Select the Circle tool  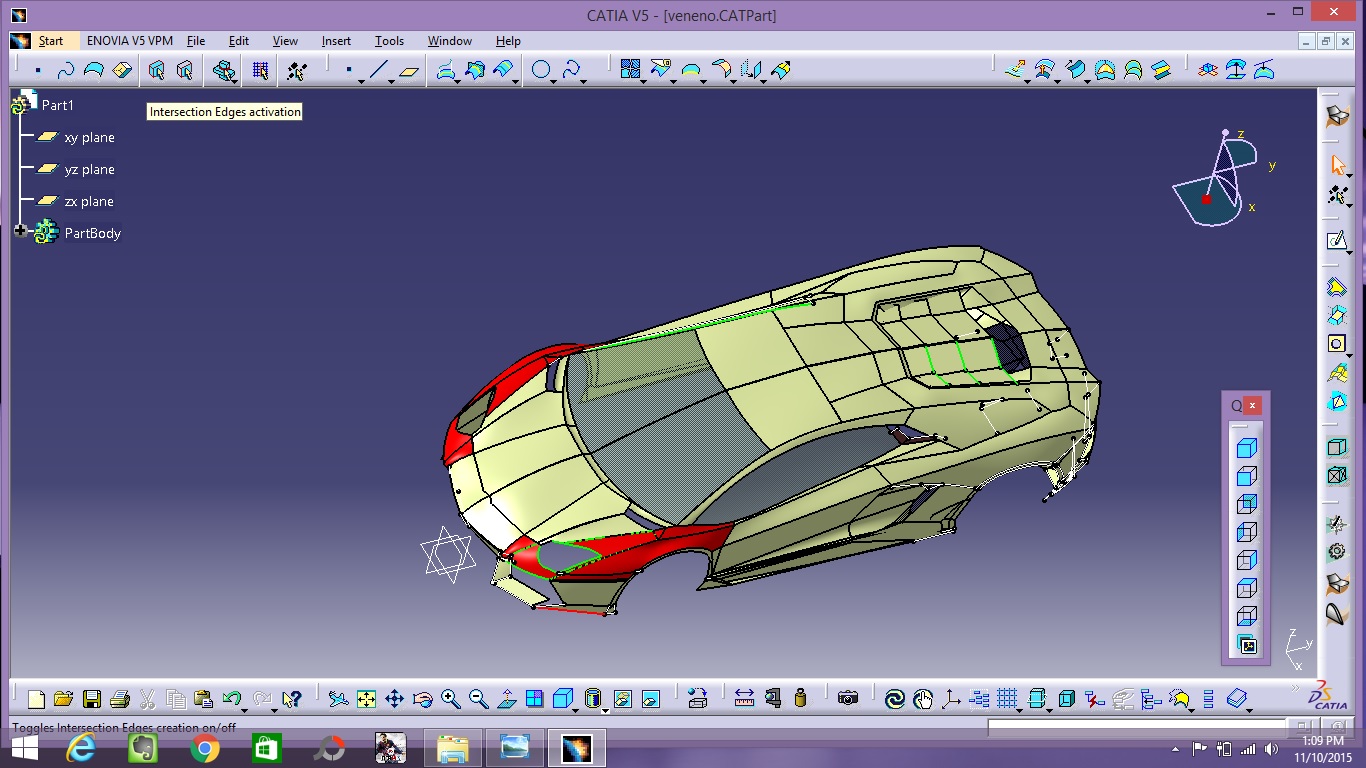tap(541, 70)
